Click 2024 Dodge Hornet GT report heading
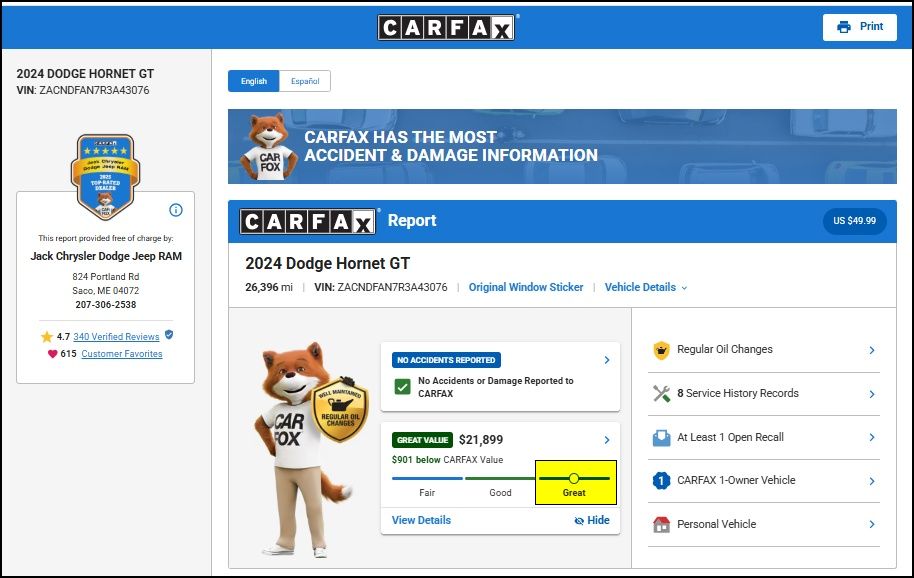Viewport: 914px width, 578px height. coord(328,263)
